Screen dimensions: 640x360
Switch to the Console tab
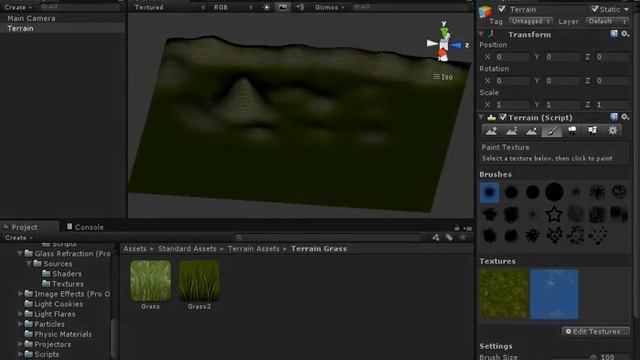point(85,227)
